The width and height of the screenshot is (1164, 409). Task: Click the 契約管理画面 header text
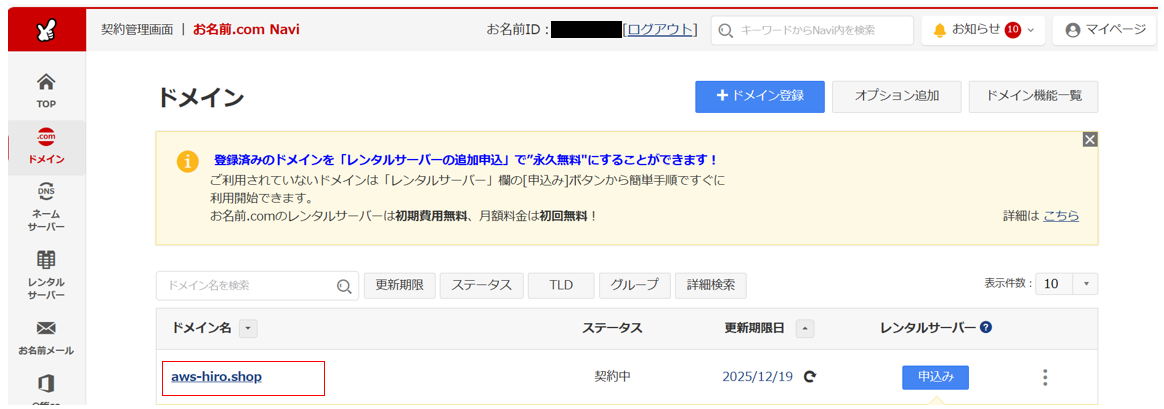click(x=137, y=30)
